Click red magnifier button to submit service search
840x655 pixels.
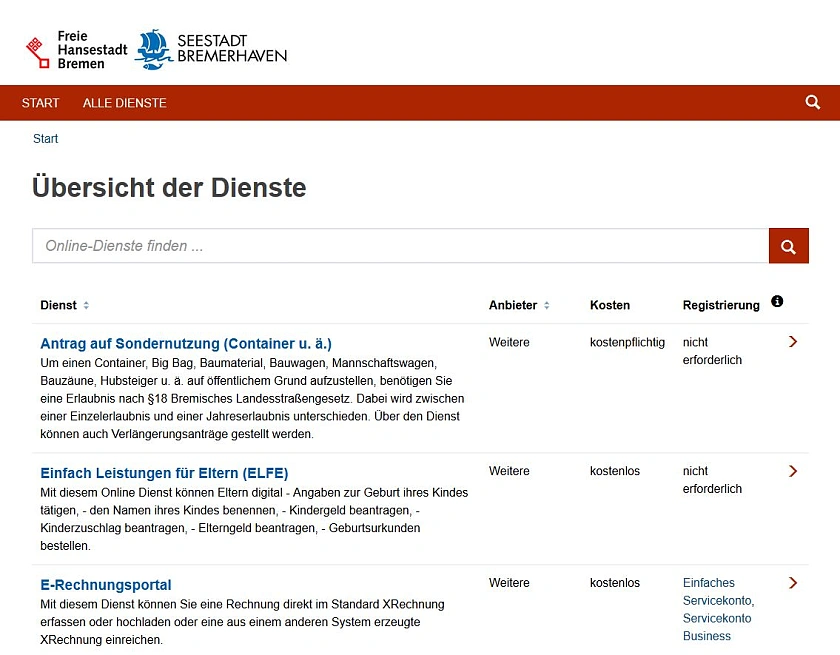tap(788, 245)
